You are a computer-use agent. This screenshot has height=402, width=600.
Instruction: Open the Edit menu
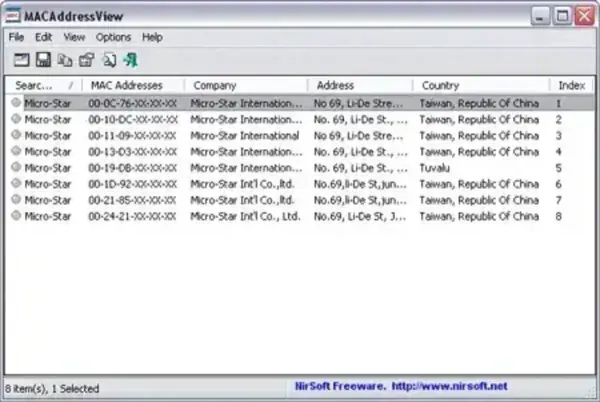pyautogui.click(x=44, y=37)
